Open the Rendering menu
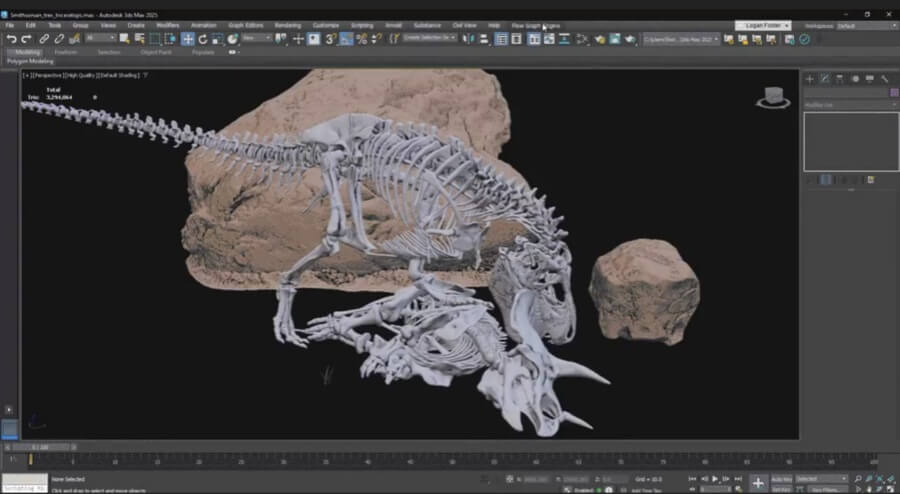 [288, 25]
